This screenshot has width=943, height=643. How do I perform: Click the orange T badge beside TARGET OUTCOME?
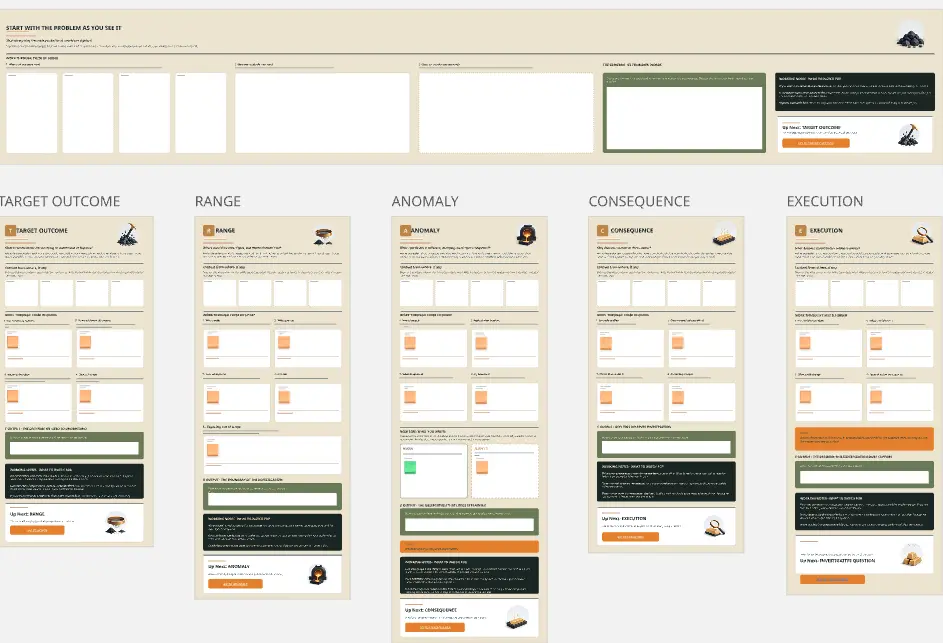[x=10, y=230]
